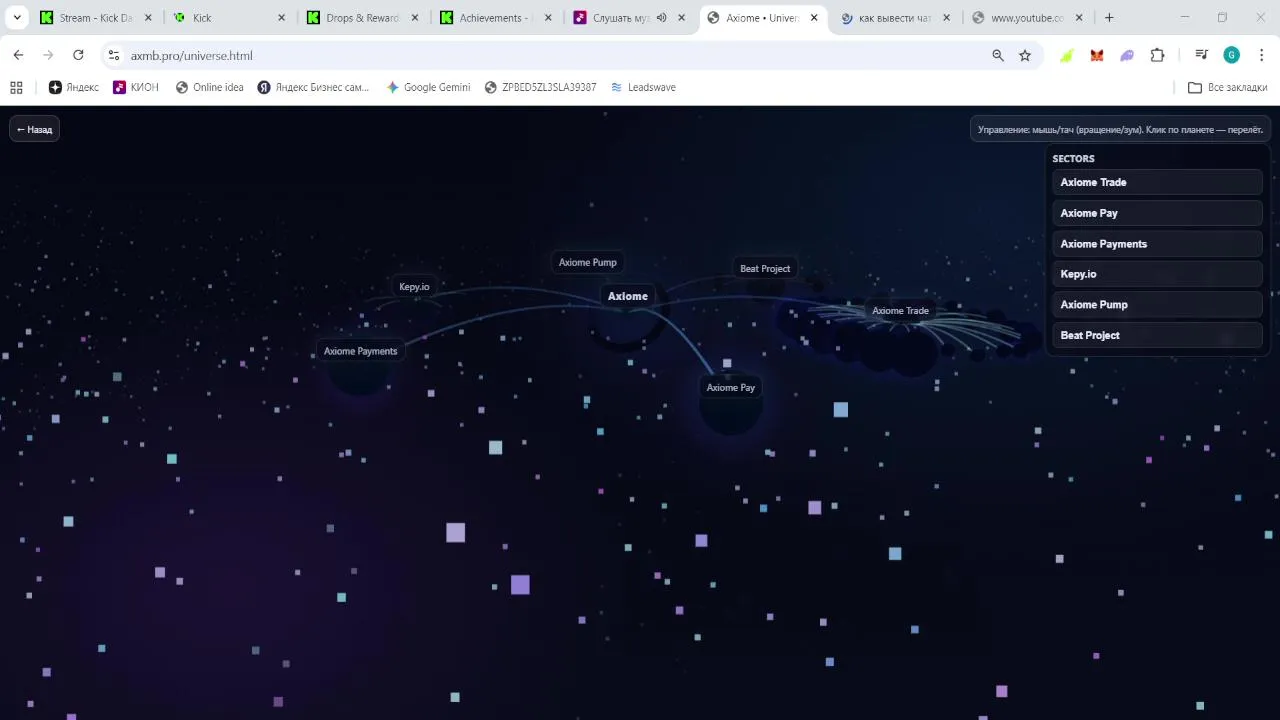Switch to the Achievements tab
Screen dimensions: 1280x720
494,17
